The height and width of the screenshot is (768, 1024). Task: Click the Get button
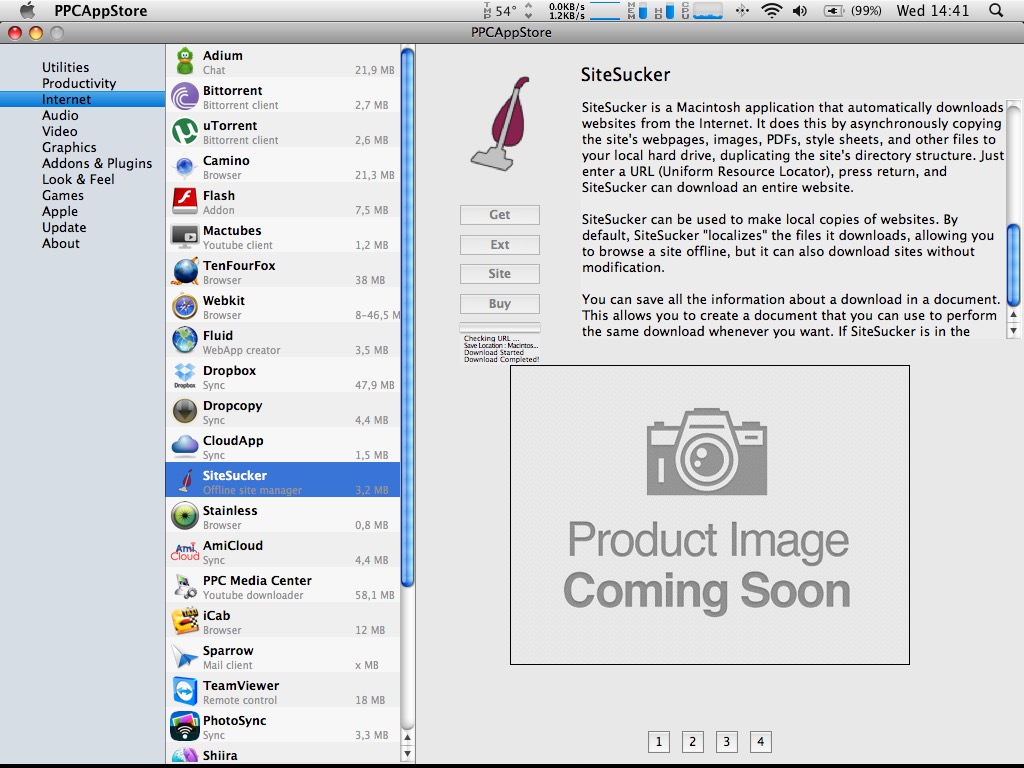click(x=500, y=215)
